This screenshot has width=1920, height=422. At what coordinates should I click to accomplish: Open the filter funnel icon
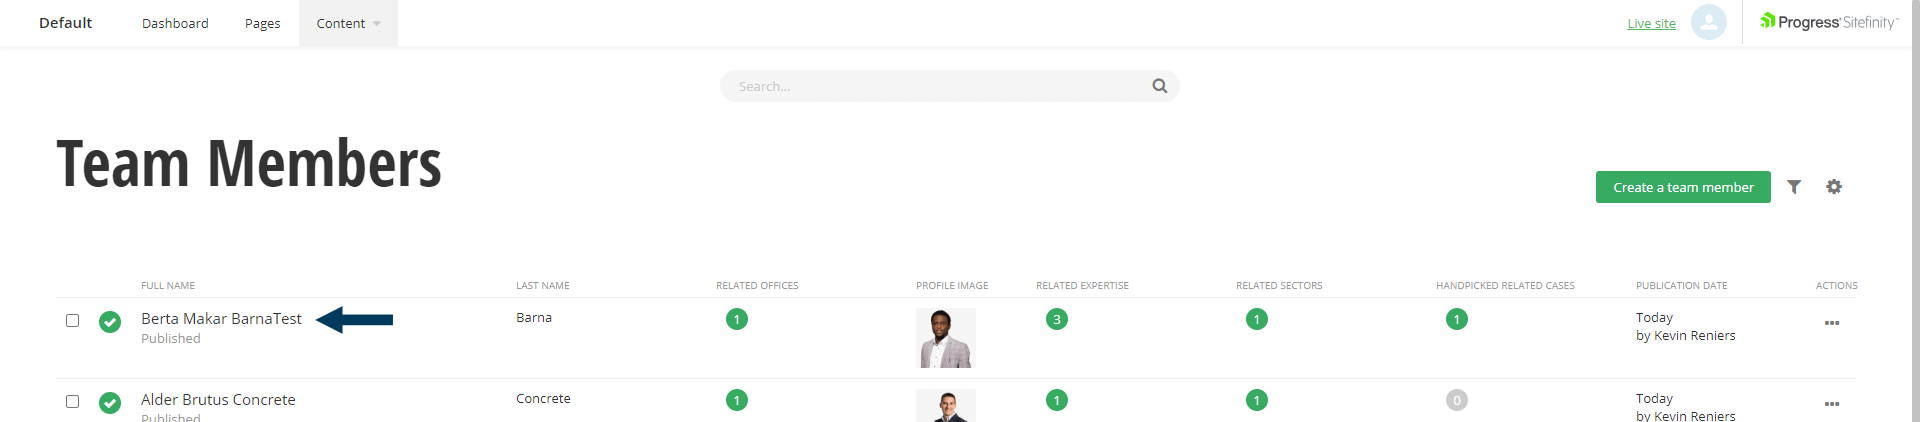click(1794, 187)
